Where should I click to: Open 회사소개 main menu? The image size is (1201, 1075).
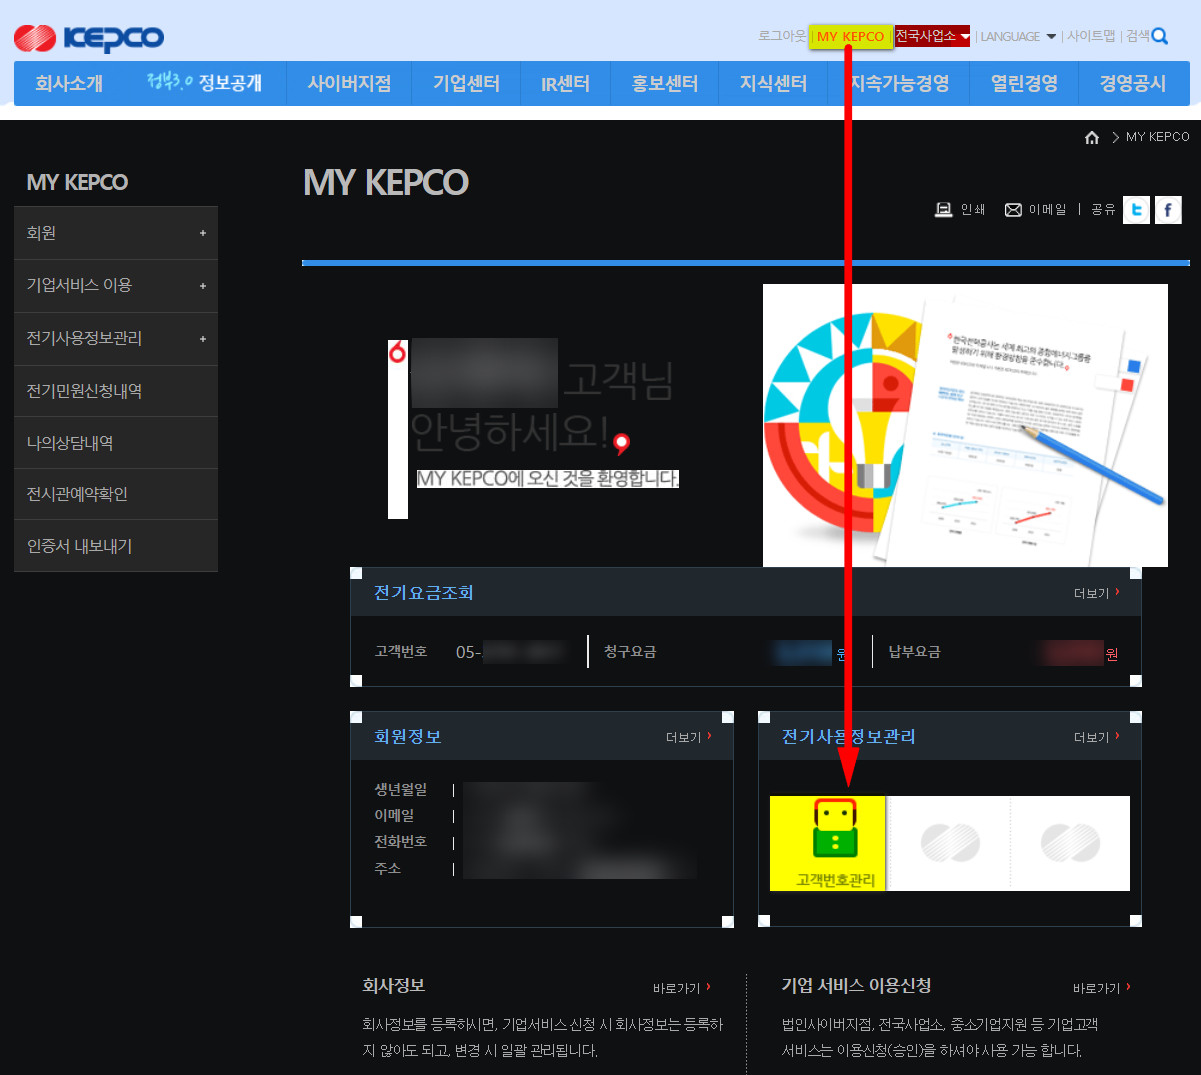coord(69,84)
